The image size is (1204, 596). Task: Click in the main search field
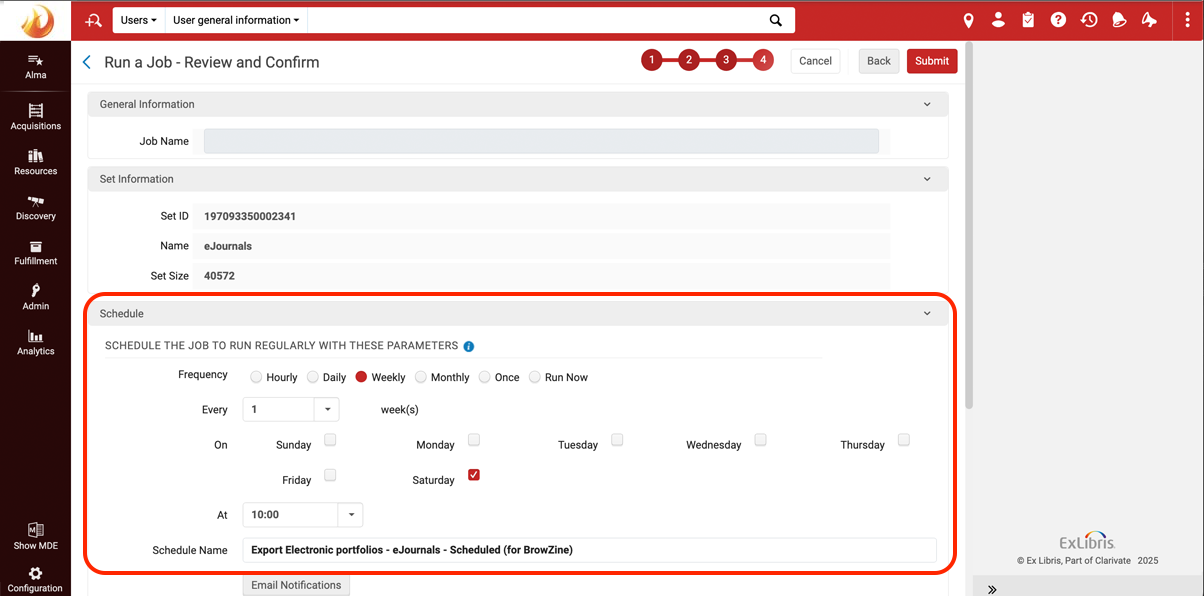535,20
